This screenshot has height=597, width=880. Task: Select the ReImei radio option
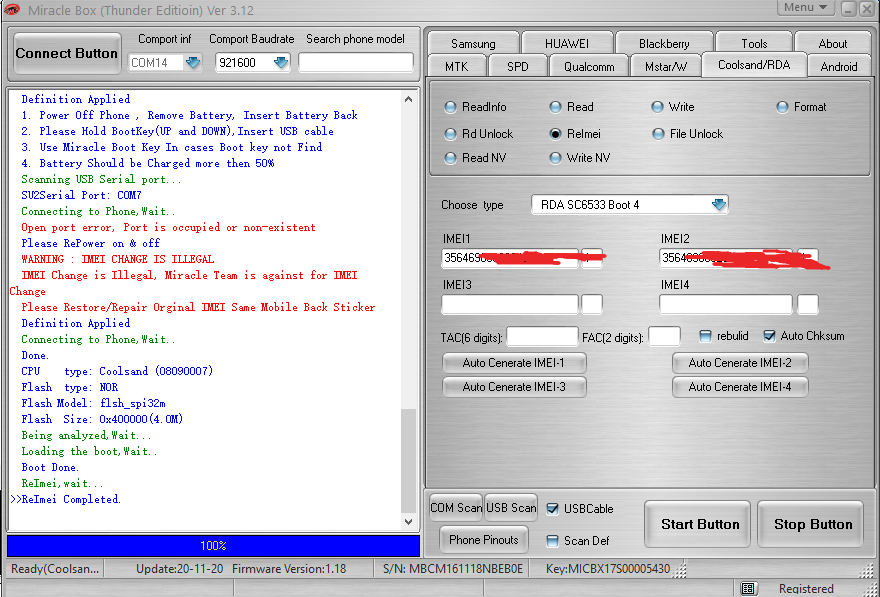click(x=555, y=134)
